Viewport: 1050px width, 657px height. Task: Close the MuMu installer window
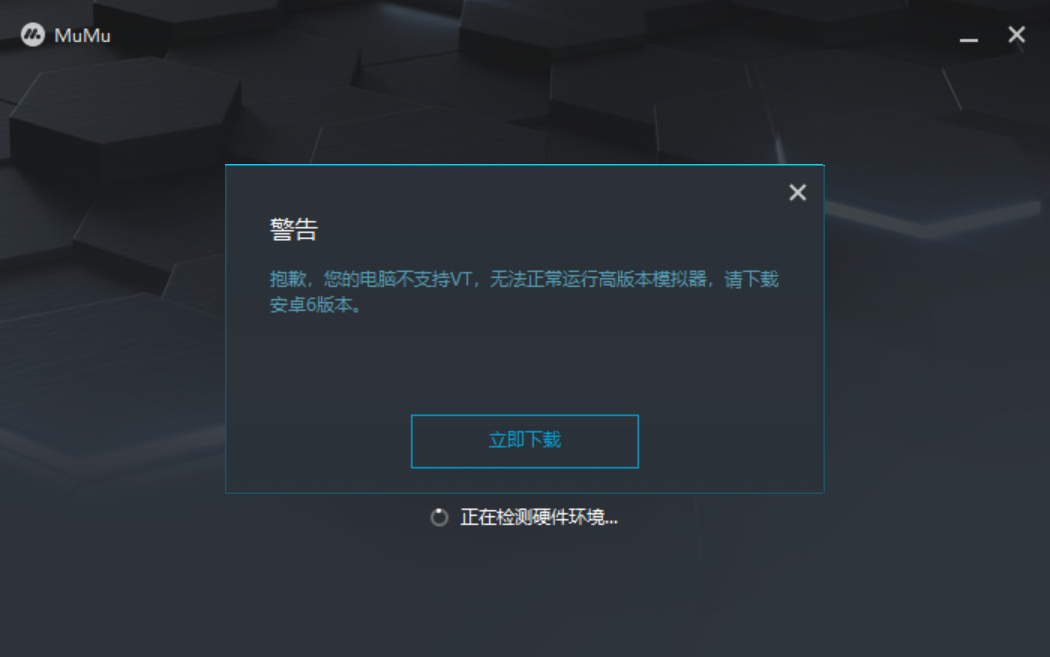(x=1017, y=34)
